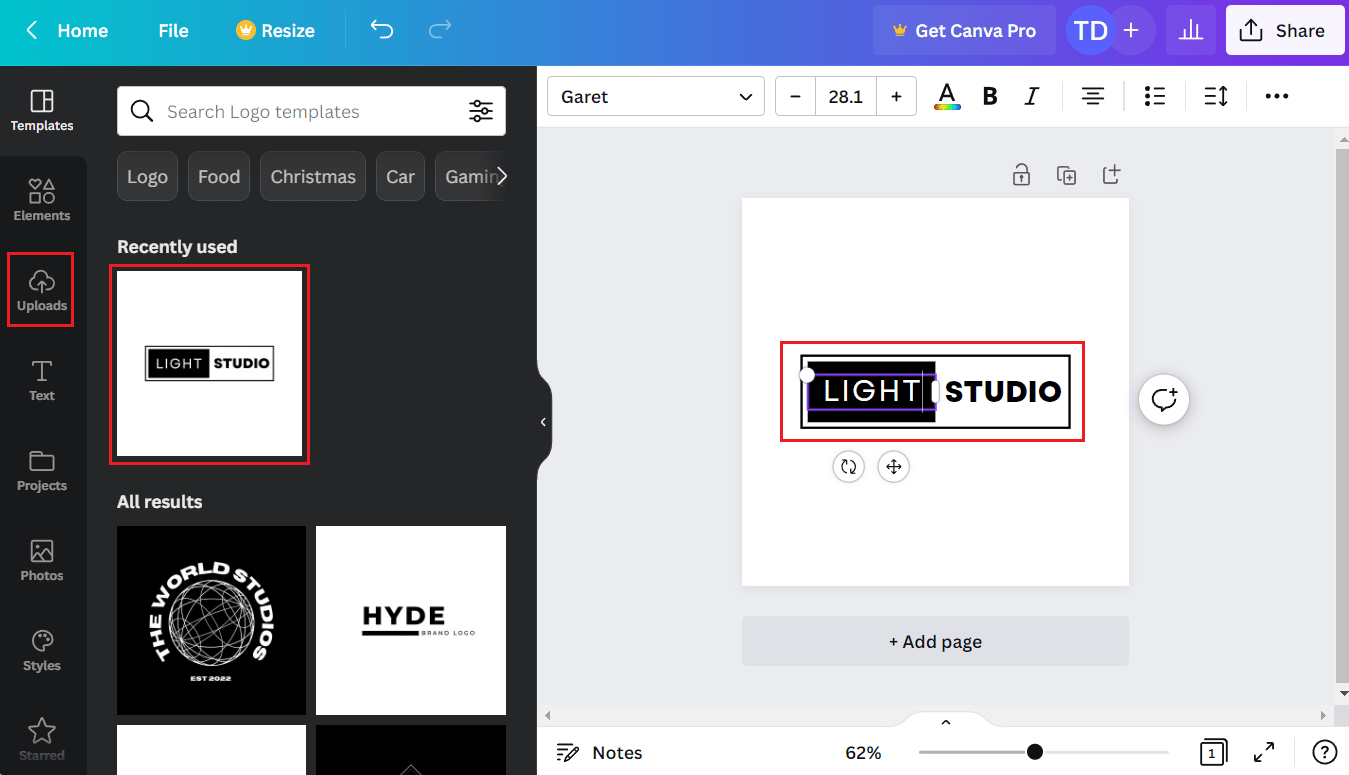The width and height of the screenshot is (1349, 775).
Task: Collapse the side panel with arrow handle
Action: coord(543,422)
